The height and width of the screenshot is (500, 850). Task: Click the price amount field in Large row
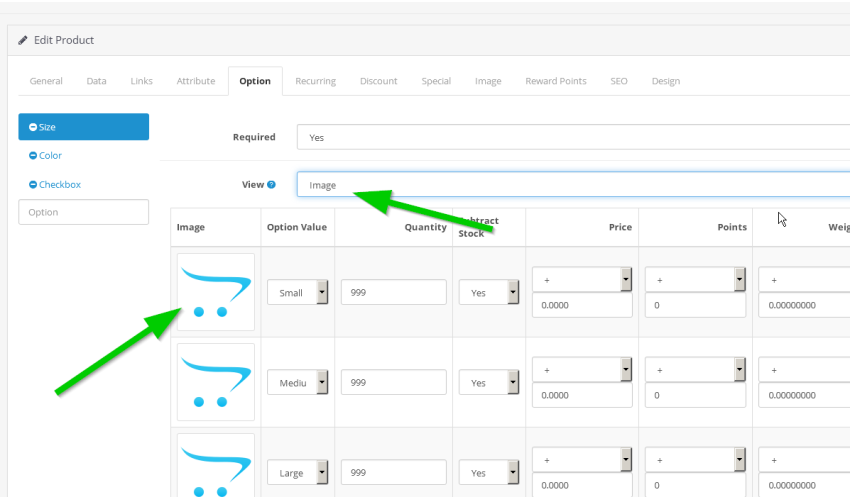point(582,485)
